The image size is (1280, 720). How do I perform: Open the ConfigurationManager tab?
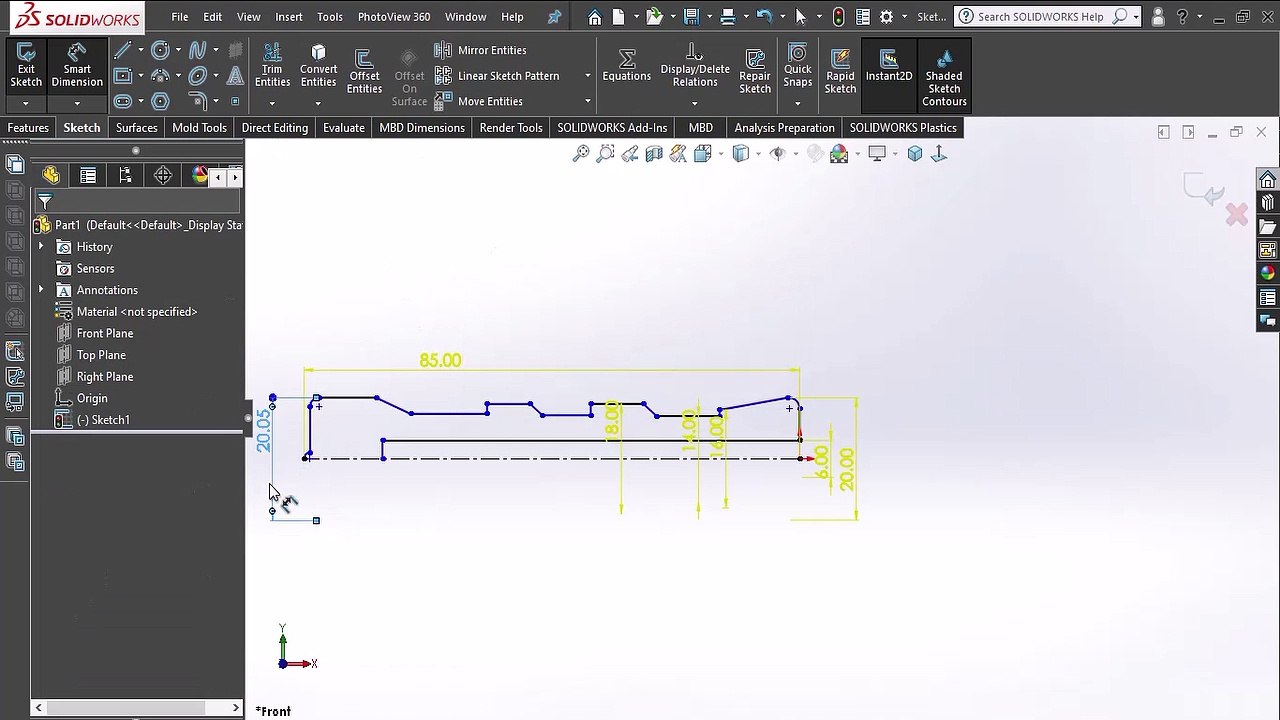pos(125,176)
